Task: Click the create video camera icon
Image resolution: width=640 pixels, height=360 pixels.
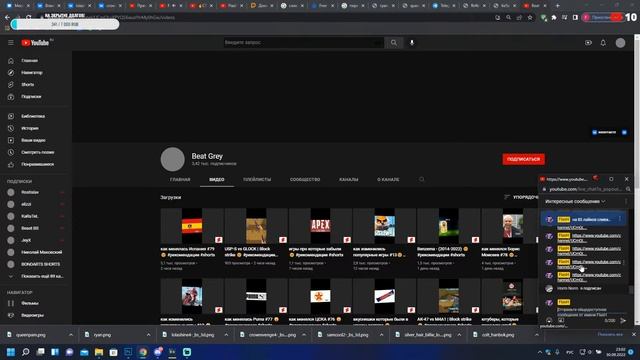Action: 588,42
